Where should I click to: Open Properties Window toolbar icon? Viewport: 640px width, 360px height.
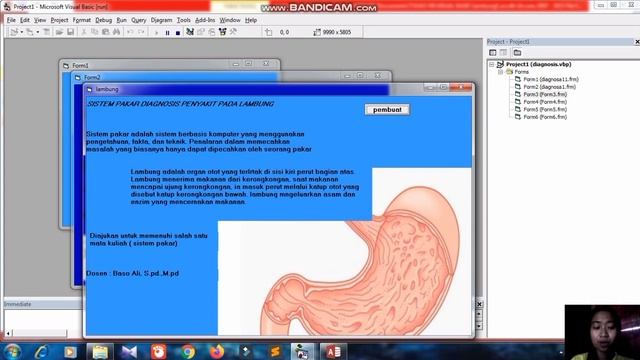[201, 32]
